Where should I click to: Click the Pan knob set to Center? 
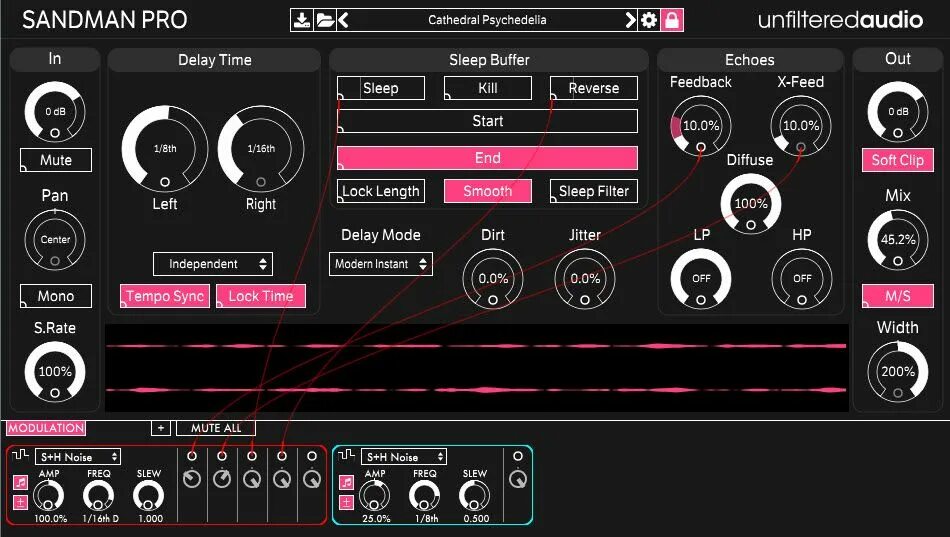(x=55, y=239)
